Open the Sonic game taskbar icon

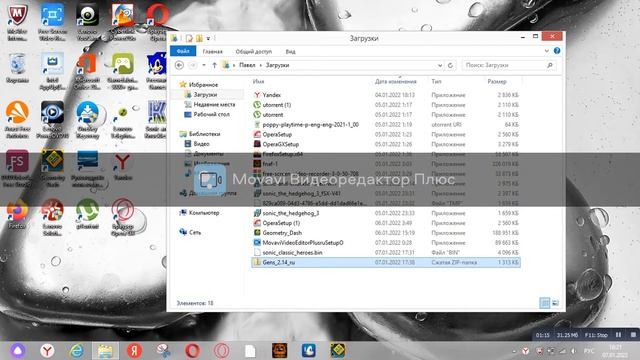309,350
